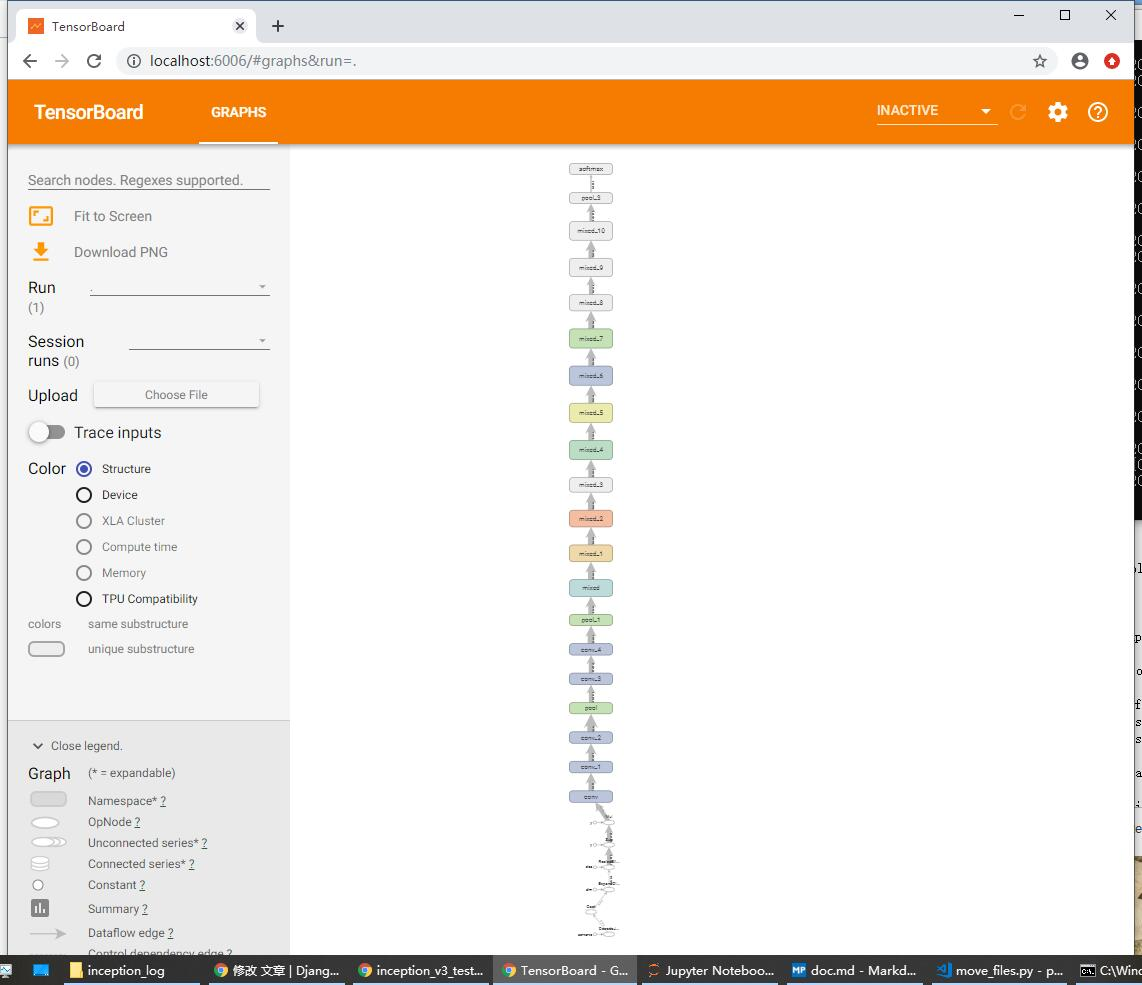Click Download PNG label

(121, 252)
